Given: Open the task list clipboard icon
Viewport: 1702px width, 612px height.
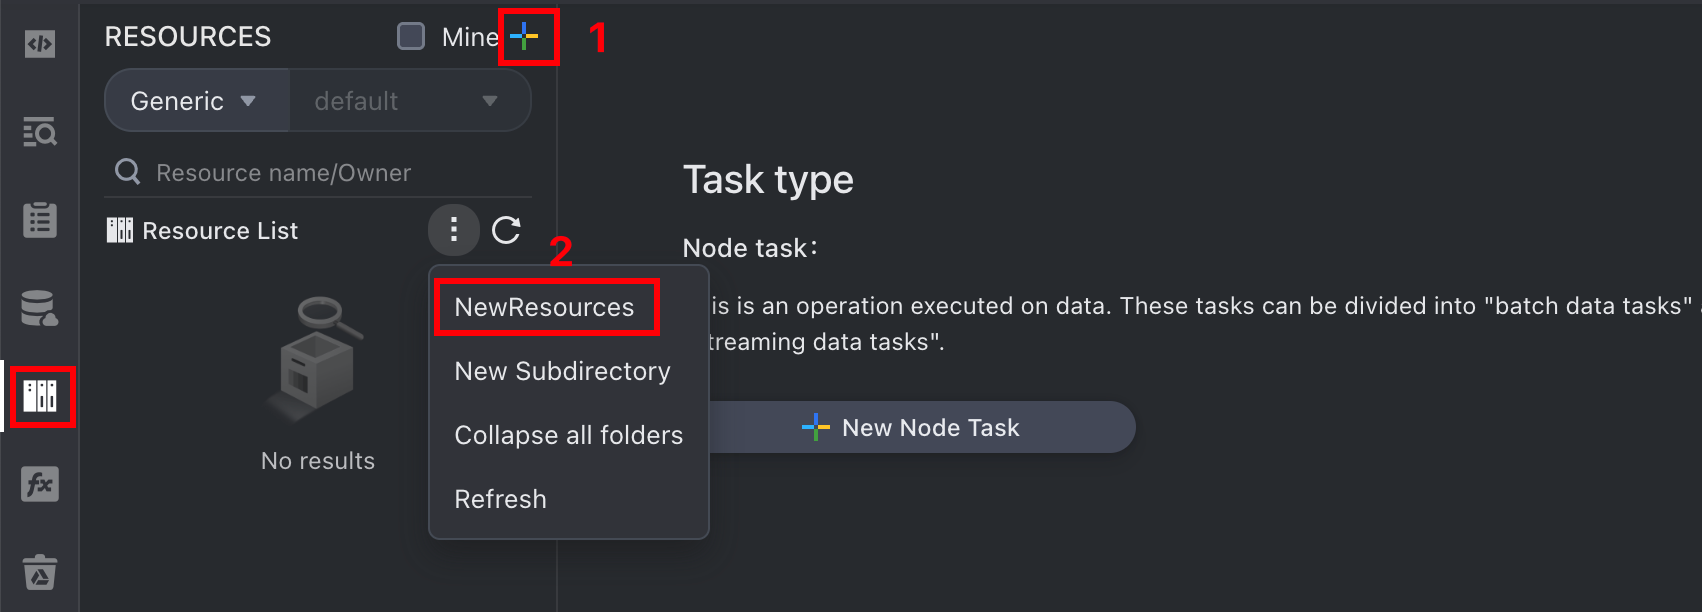Looking at the screenshot, I should coord(39,219).
